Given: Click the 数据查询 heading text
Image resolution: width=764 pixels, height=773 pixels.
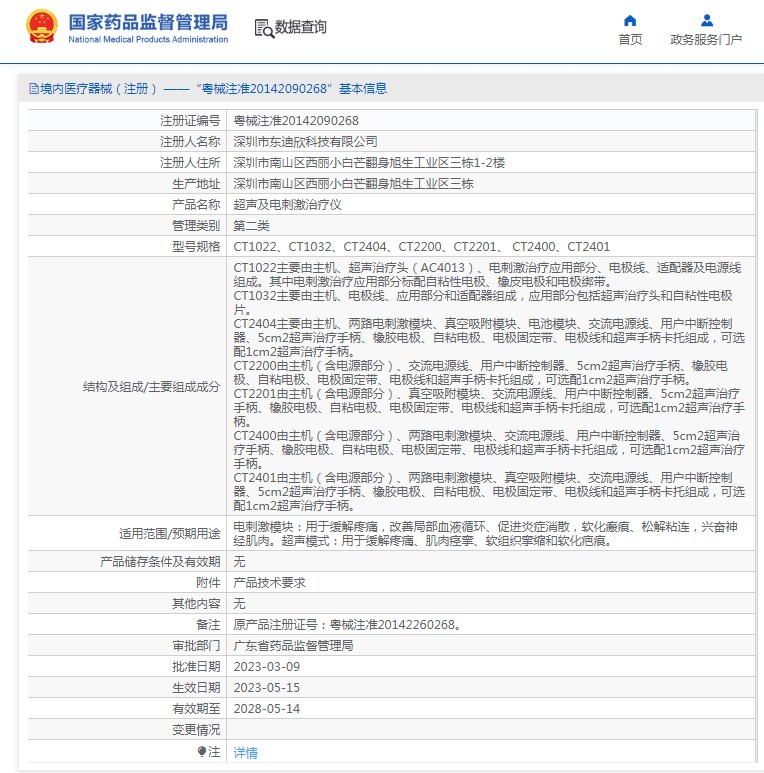Looking at the screenshot, I should [x=301, y=27].
